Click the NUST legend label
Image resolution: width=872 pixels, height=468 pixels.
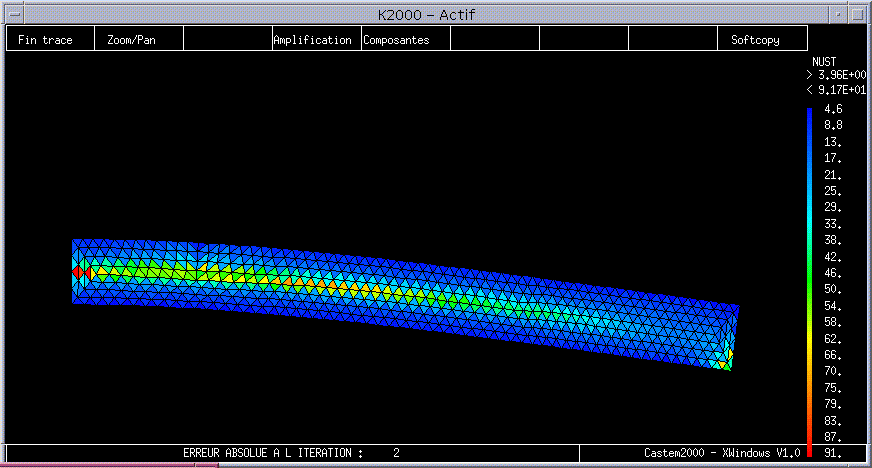click(824, 62)
